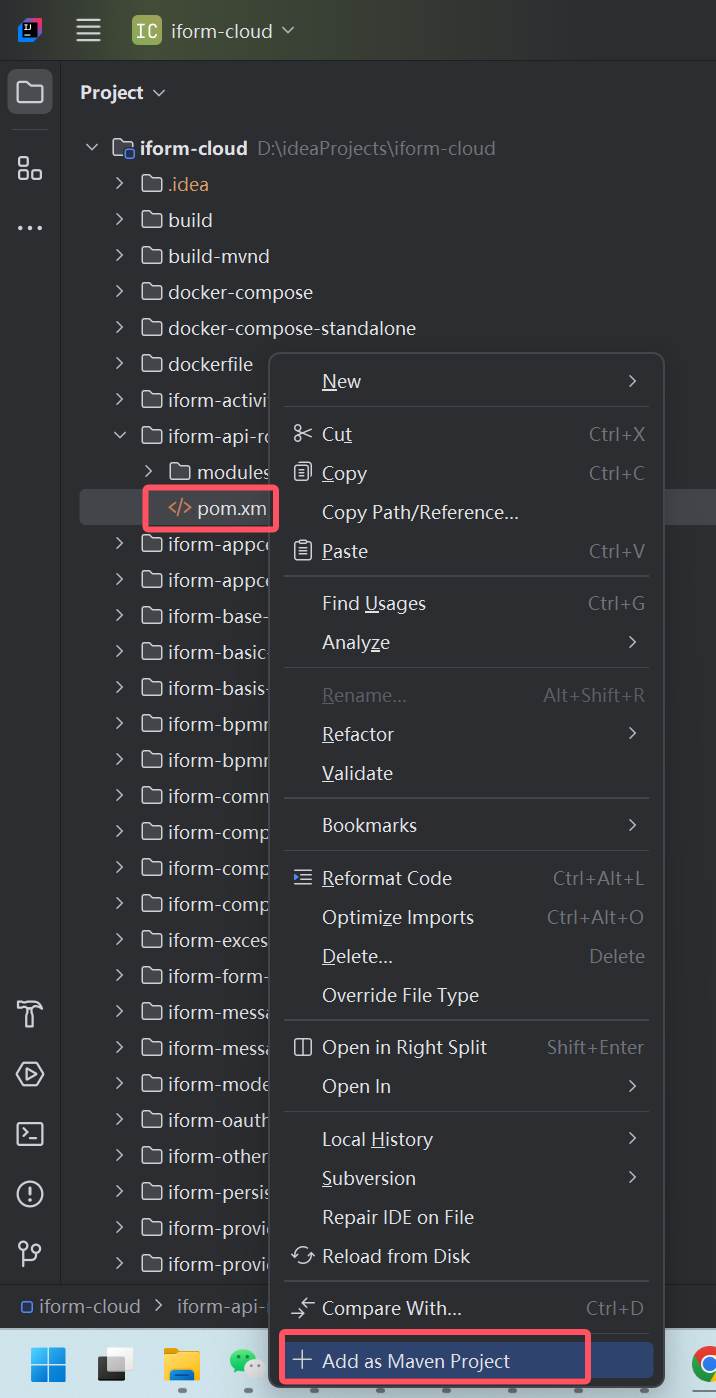
Task: Open the iform-cloud project switcher dropdown
Action: coord(215,30)
